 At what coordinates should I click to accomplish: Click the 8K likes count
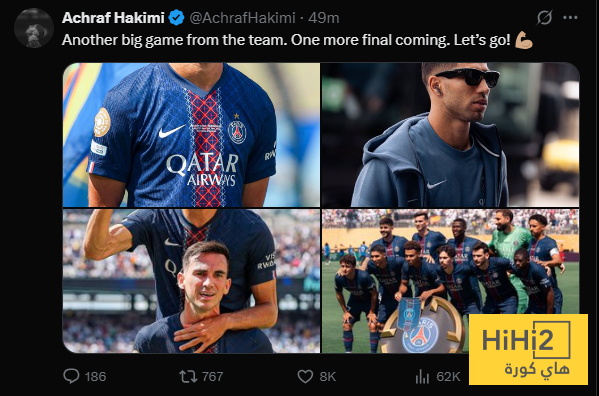coord(328,377)
